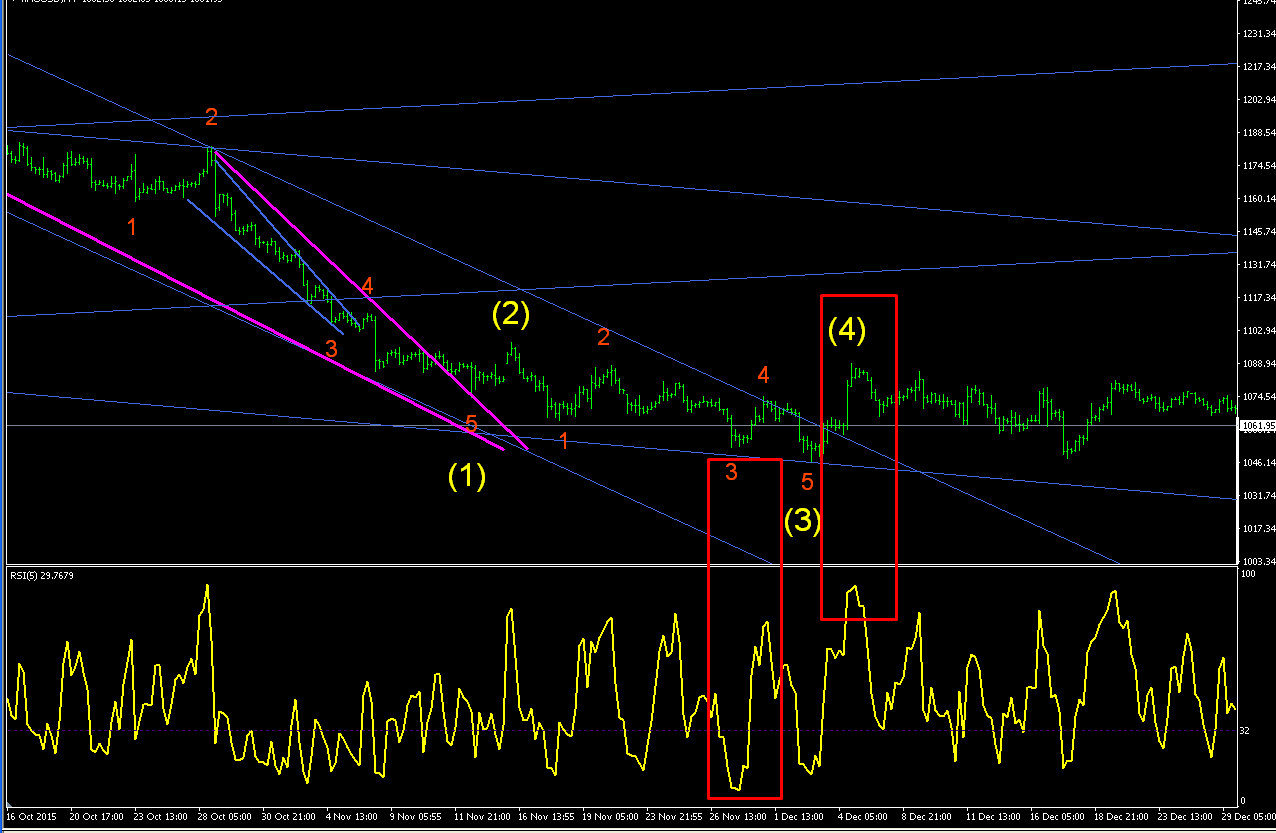Click the 18 Dec 21:00 time label
The height and width of the screenshot is (833, 1276).
pos(1123,817)
